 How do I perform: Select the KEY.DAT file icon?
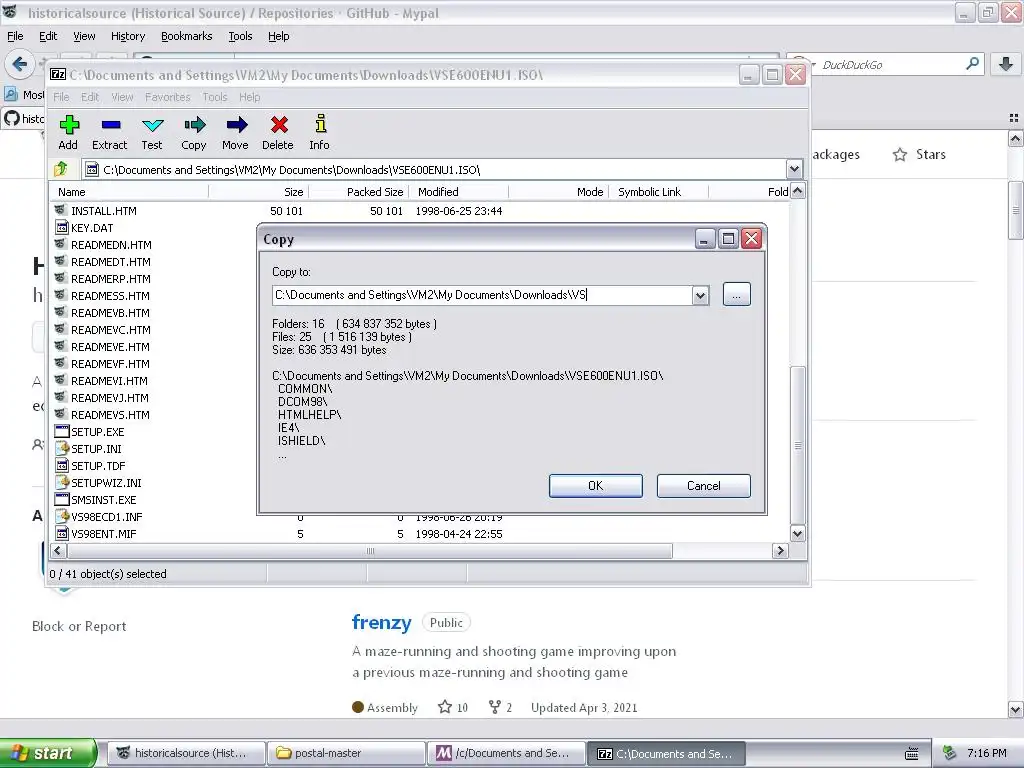click(61, 227)
